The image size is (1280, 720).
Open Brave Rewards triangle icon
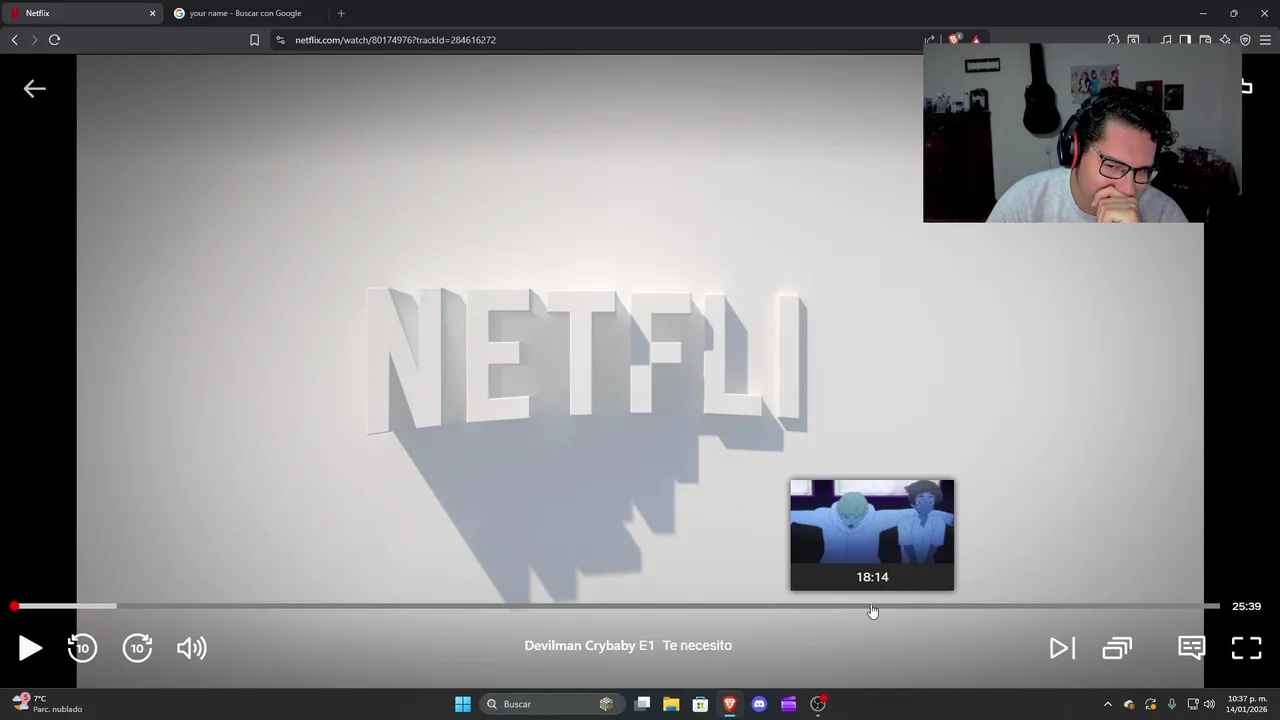[x=976, y=40]
